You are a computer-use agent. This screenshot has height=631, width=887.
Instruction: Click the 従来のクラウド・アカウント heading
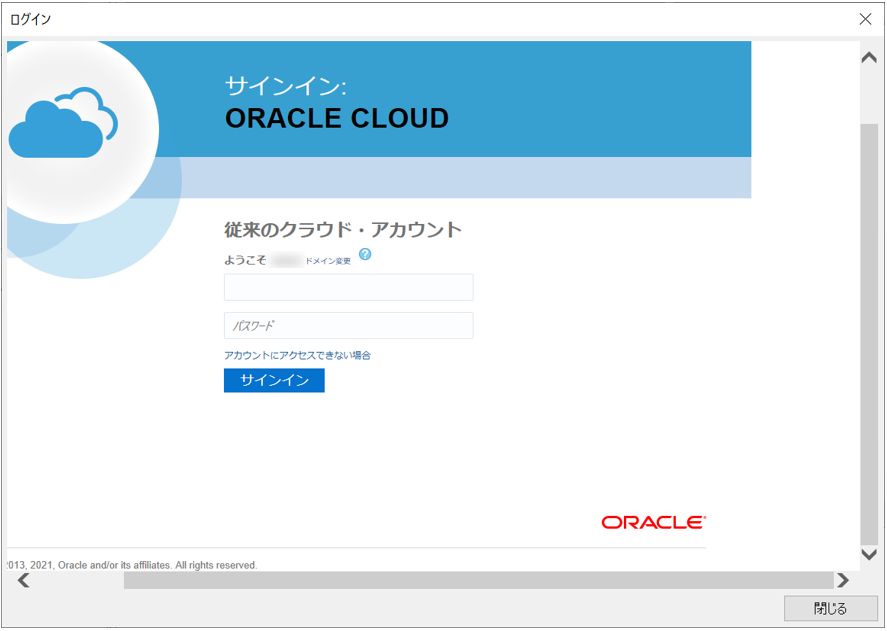[x=343, y=230]
